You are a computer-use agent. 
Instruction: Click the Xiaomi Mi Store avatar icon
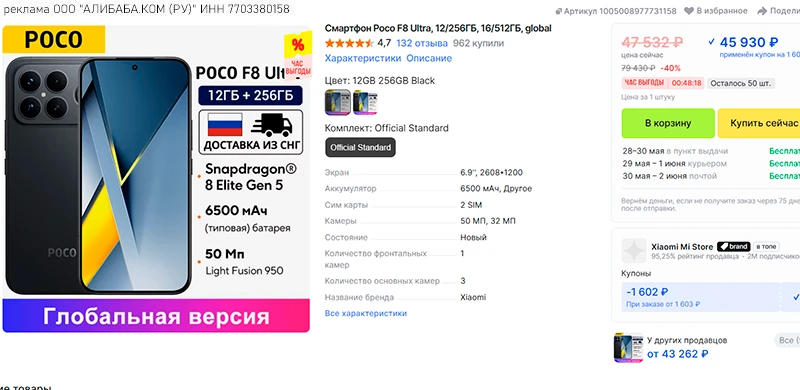634,251
